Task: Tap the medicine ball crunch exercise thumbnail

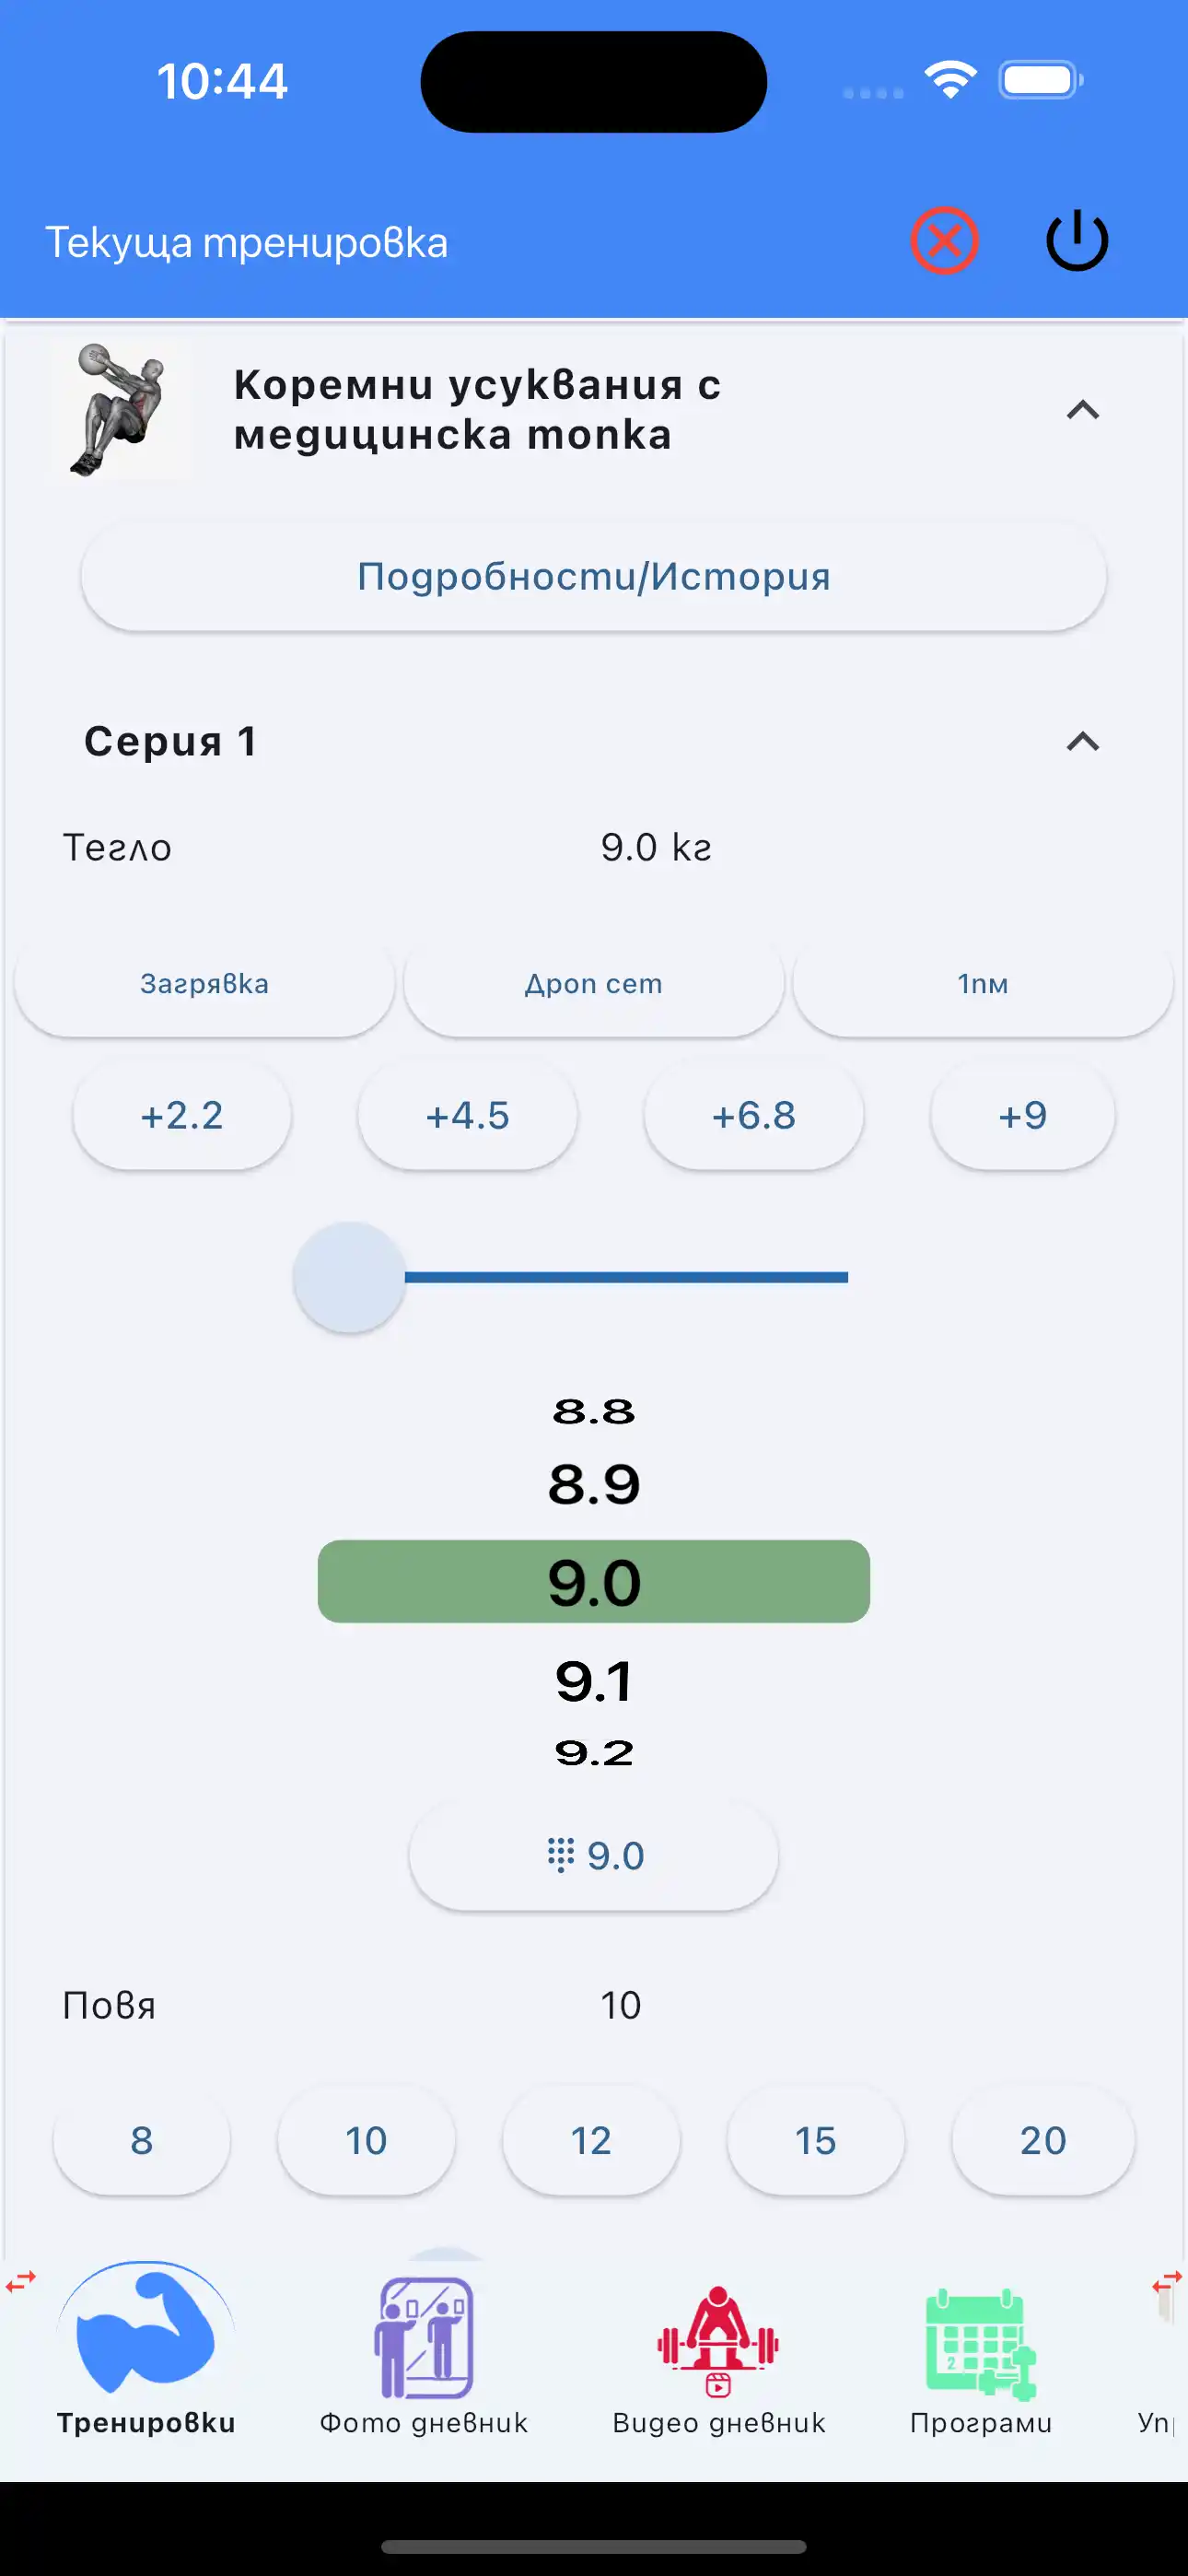Action: coord(120,410)
